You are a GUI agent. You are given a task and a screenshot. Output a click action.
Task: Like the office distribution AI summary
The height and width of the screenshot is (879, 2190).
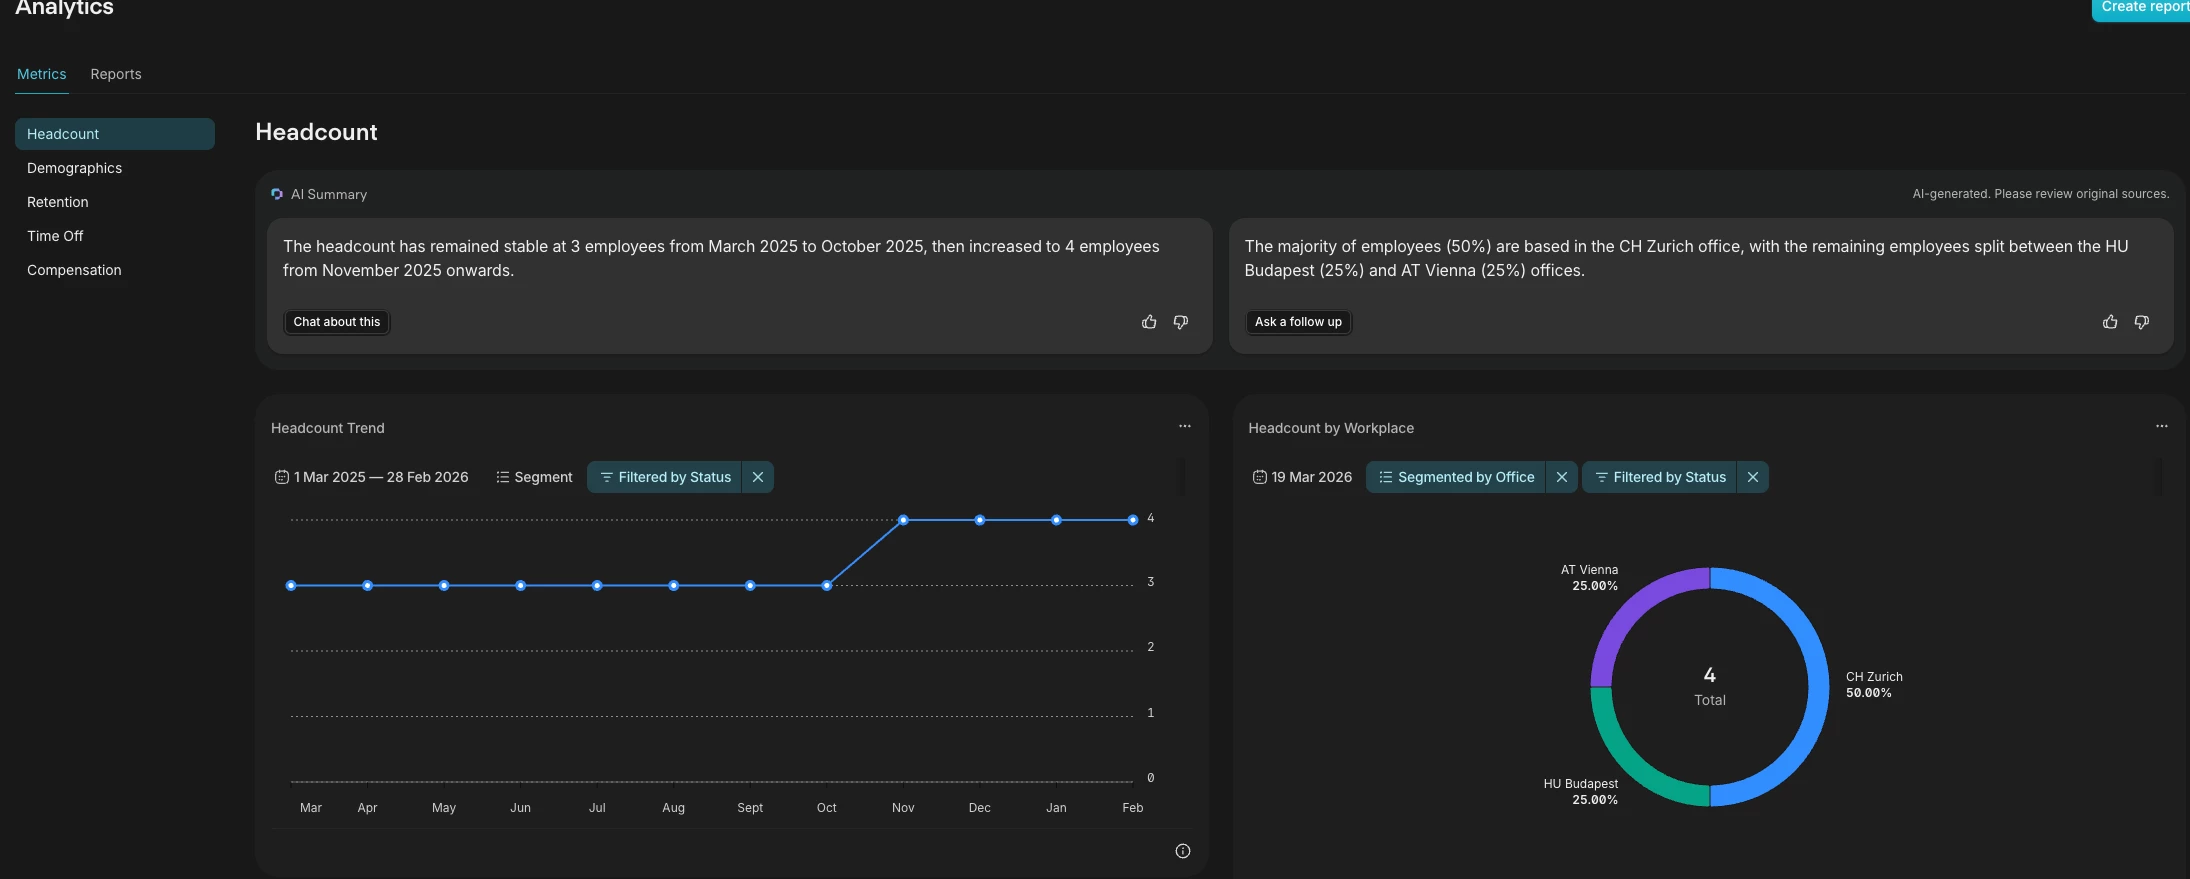click(2110, 322)
